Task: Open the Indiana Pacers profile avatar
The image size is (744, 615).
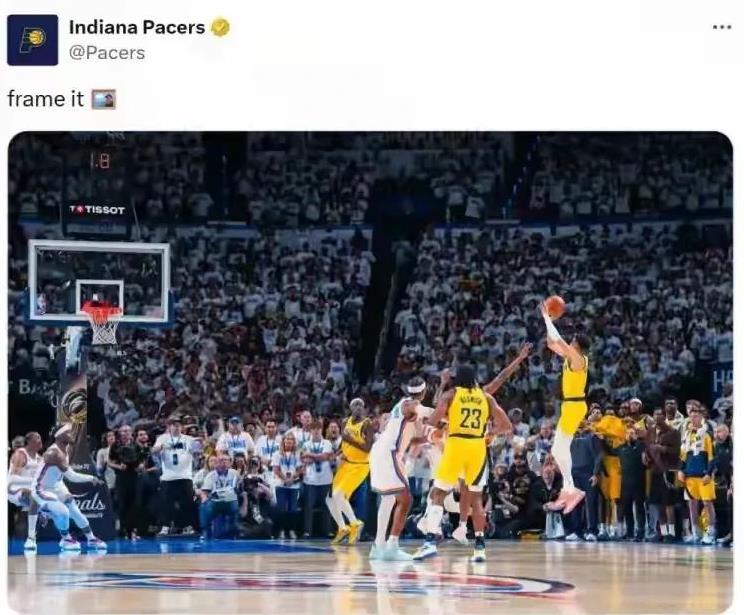Action: (32, 40)
